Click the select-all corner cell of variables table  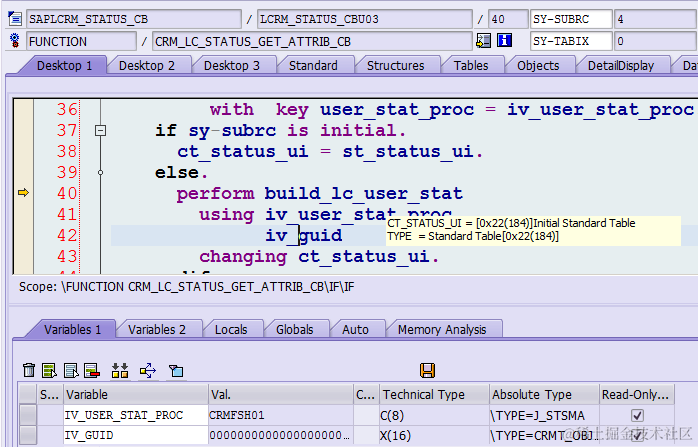(28, 394)
